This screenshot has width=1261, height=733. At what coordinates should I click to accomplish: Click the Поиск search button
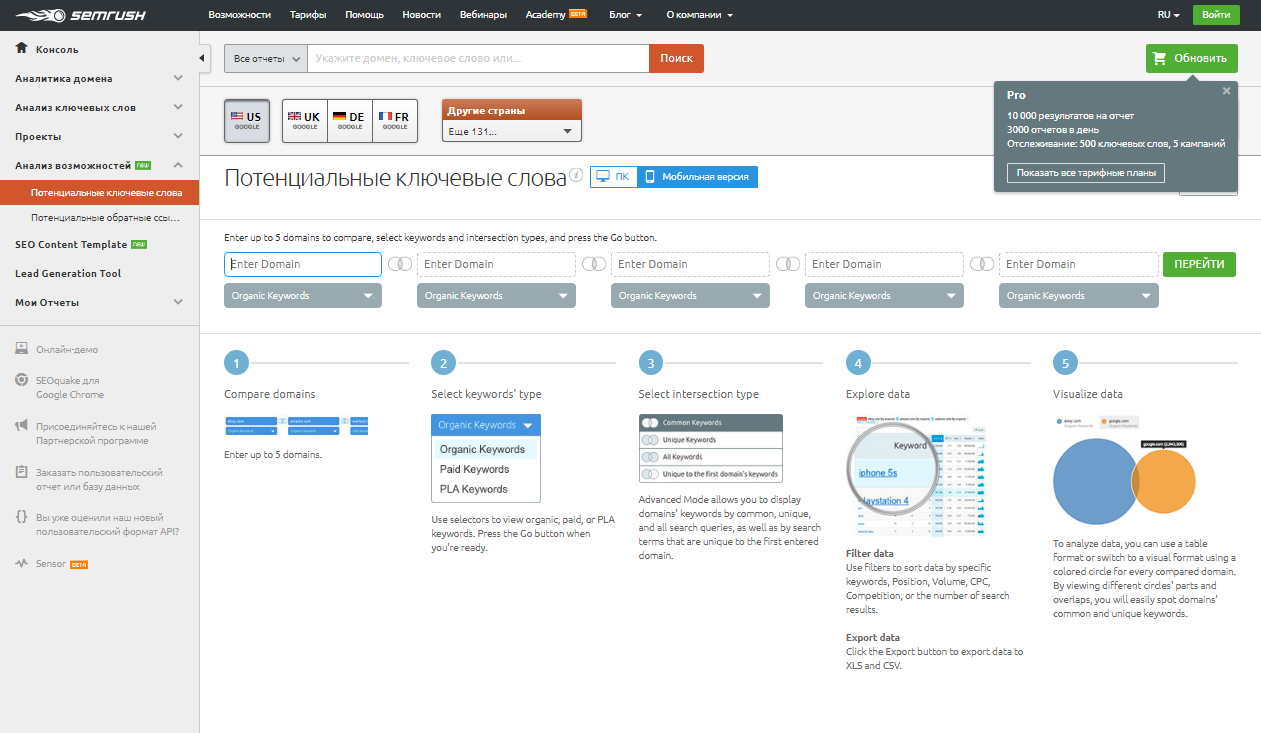[676, 58]
